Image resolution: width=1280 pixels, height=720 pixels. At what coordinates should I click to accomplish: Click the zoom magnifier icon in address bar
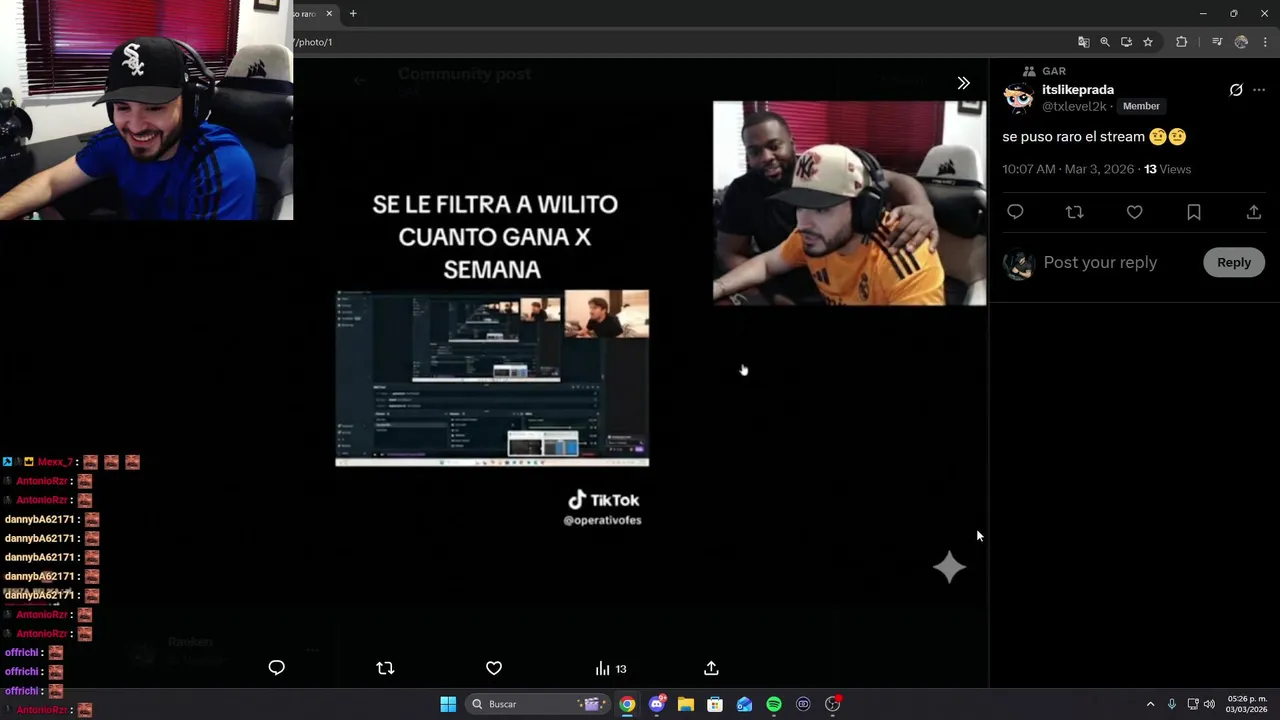click(x=1105, y=42)
